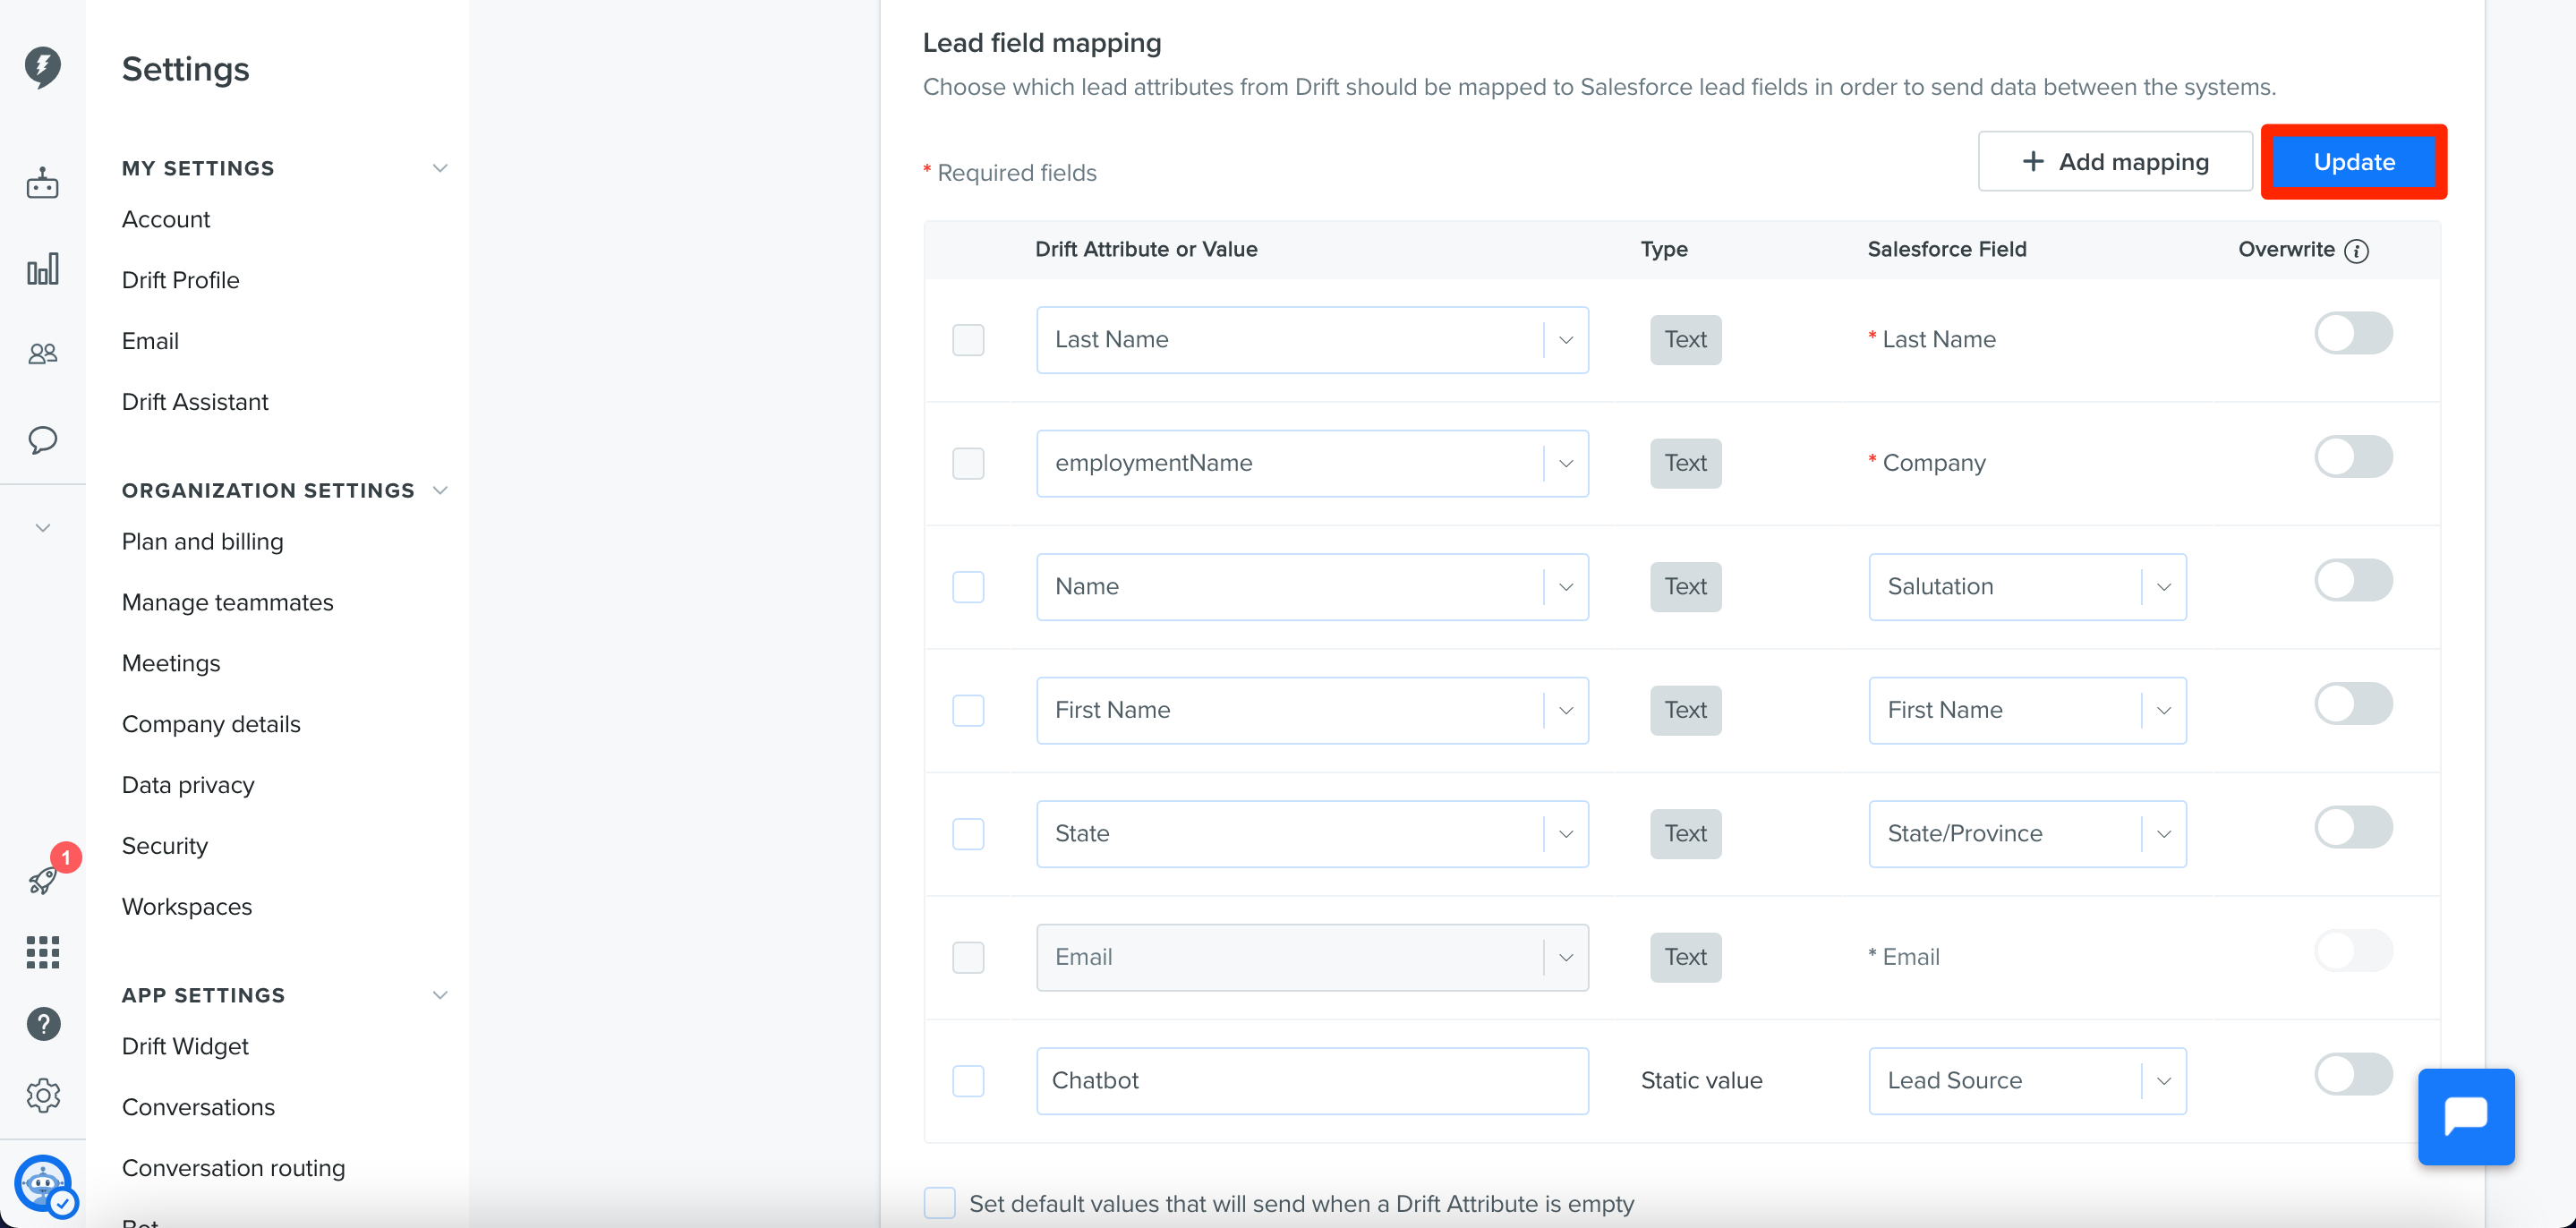Open Plan and billing page
The width and height of the screenshot is (2576, 1228).
(202, 541)
